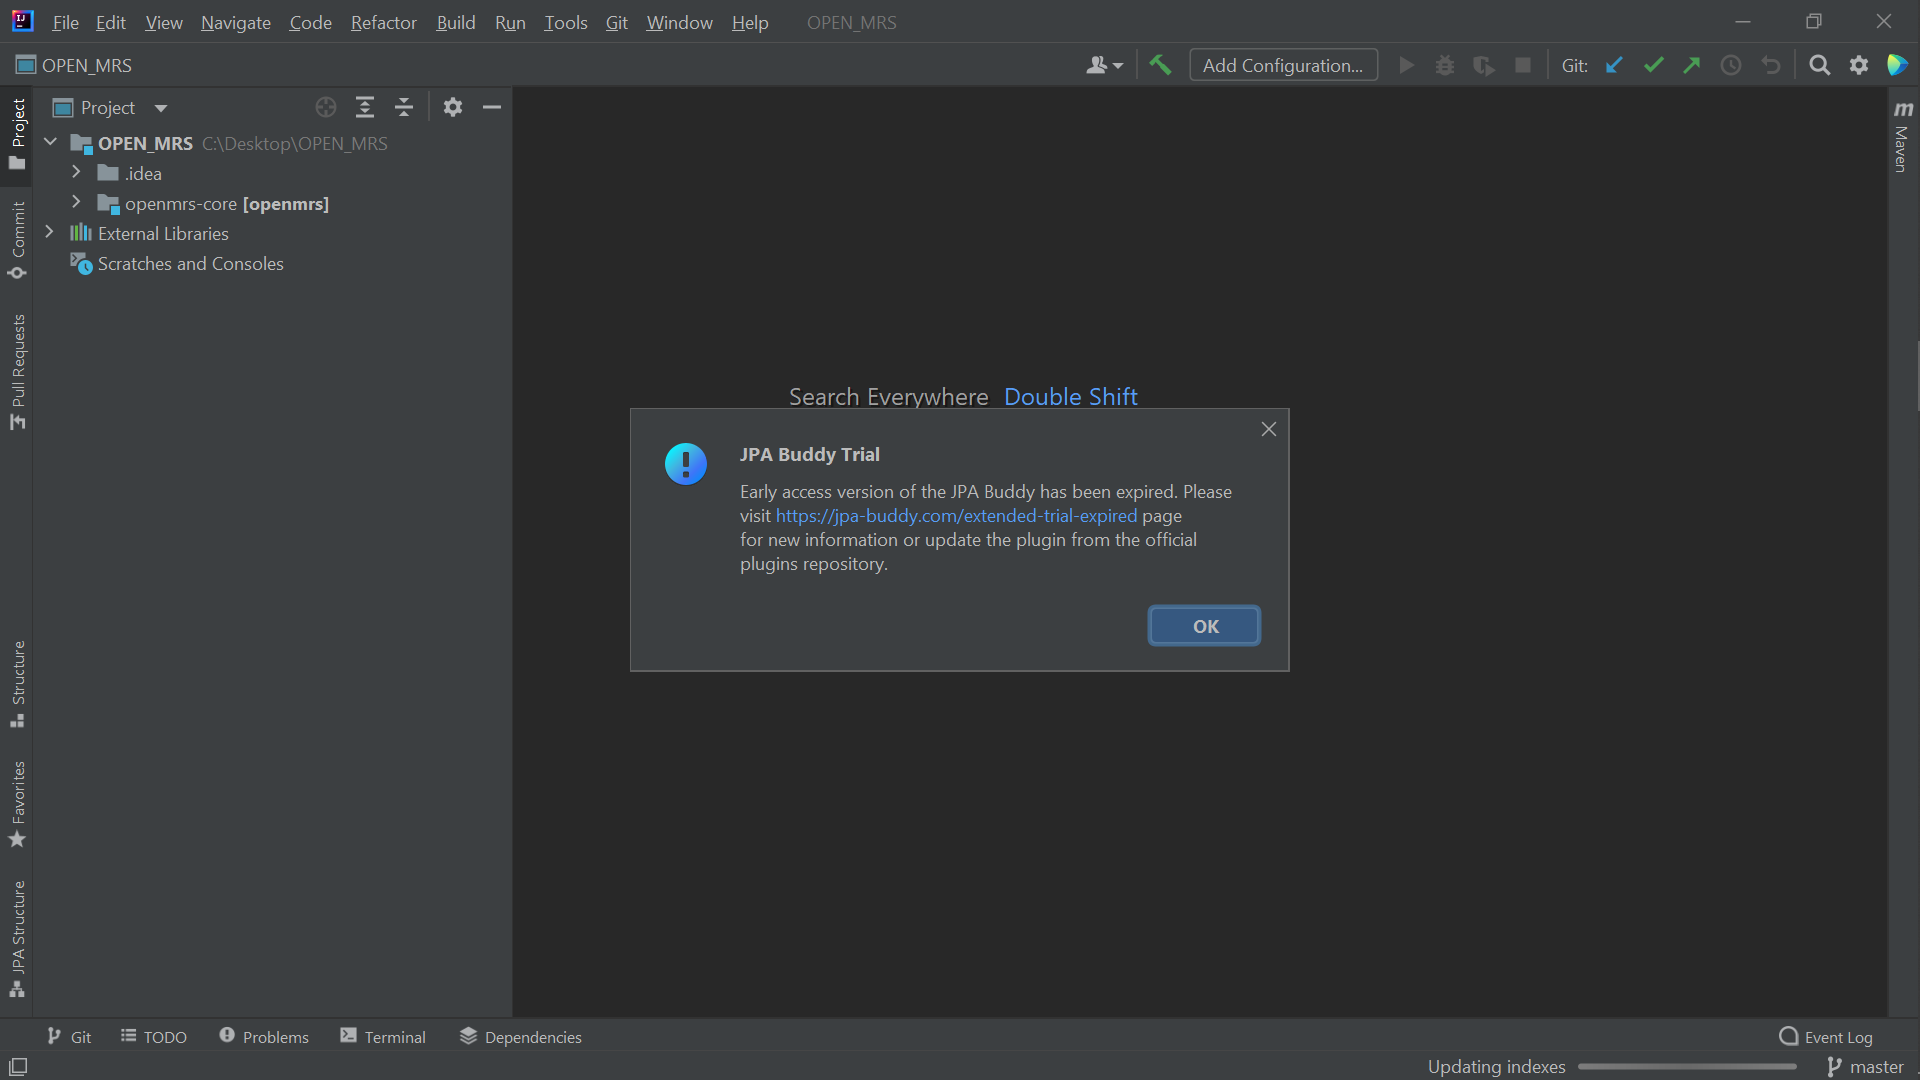The width and height of the screenshot is (1920, 1080).
Task: Open the Window menu
Action: coord(679,22)
